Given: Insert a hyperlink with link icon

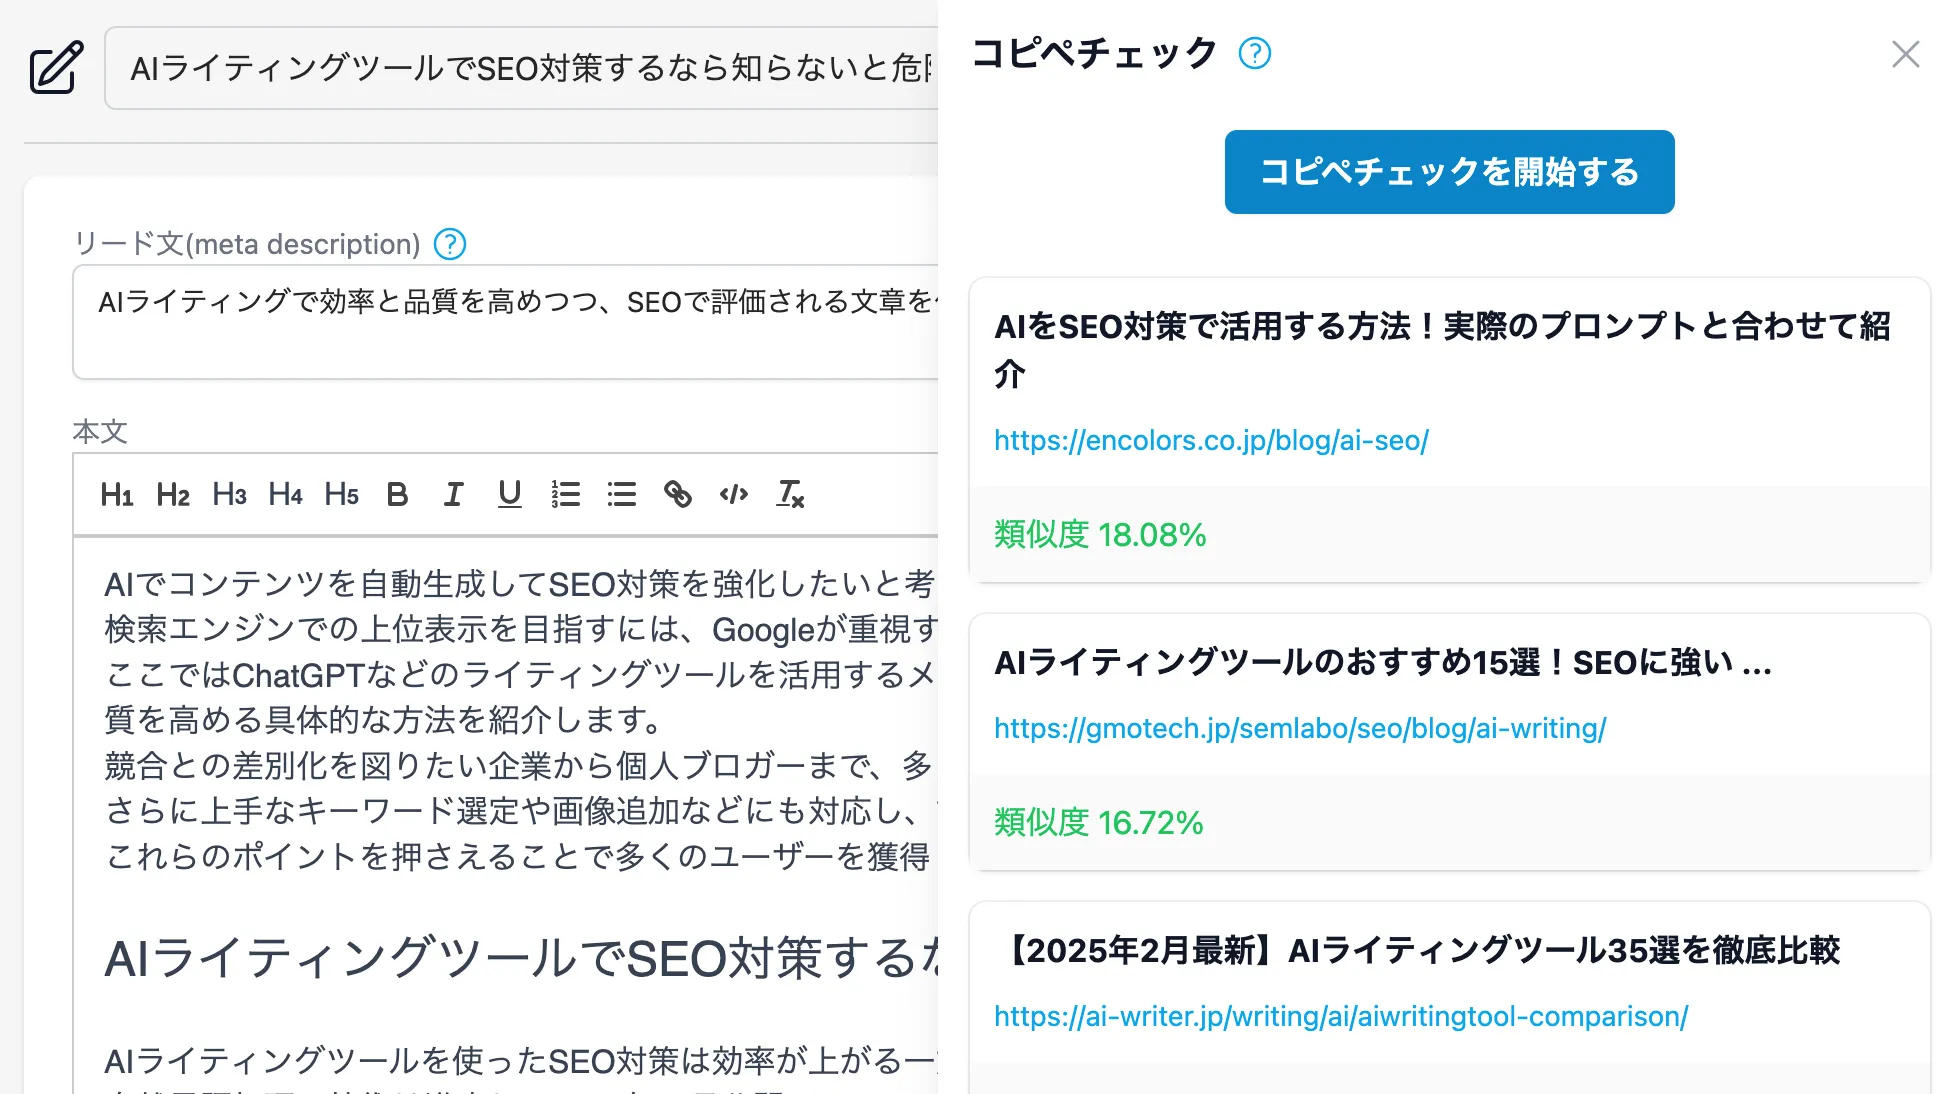Looking at the screenshot, I should 678,494.
